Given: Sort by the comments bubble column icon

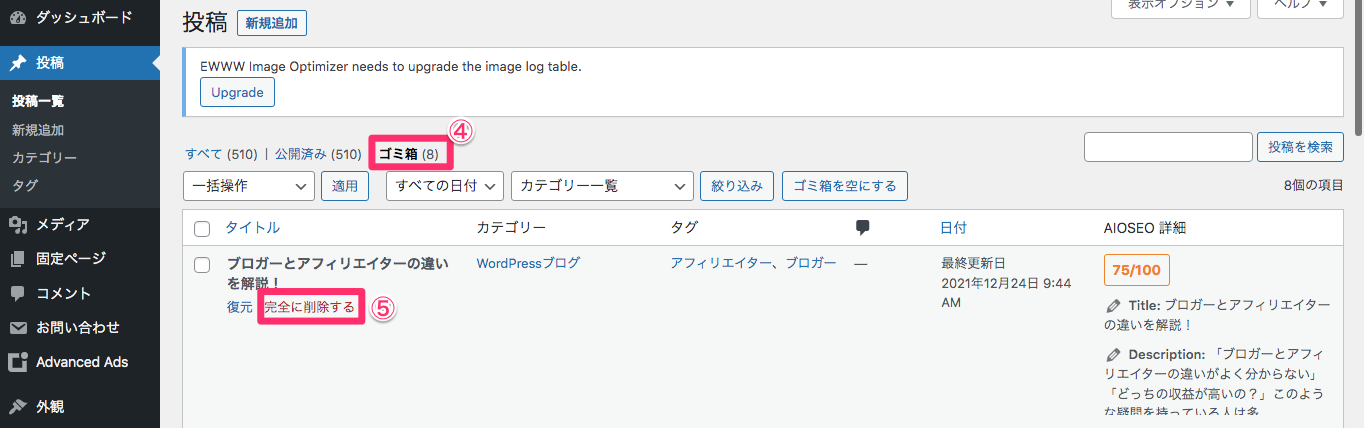Looking at the screenshot, I should pos(863,228).
